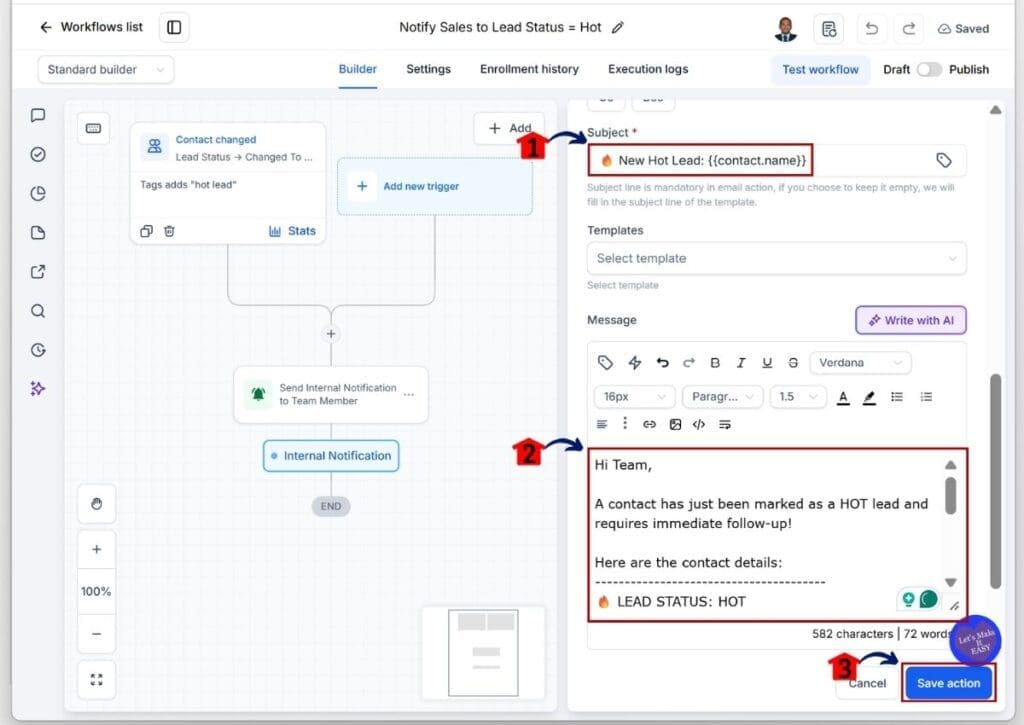Image resolution: width=1024 pixels, height=725 pixels.
Task: Click the lightning trigger link icon
Action: pos(635,362)
